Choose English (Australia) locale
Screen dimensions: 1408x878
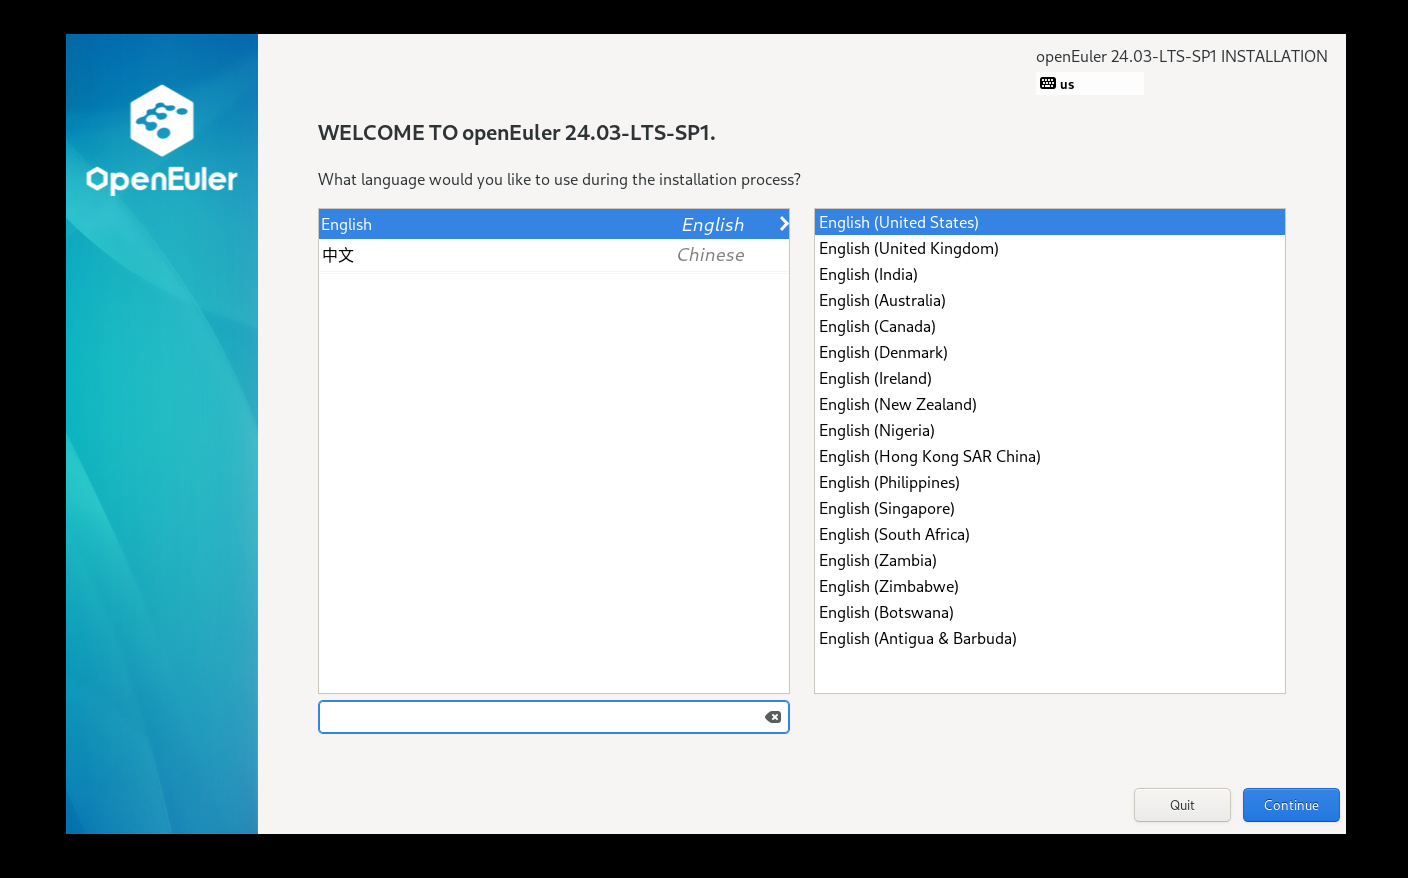click(1050, 300)
